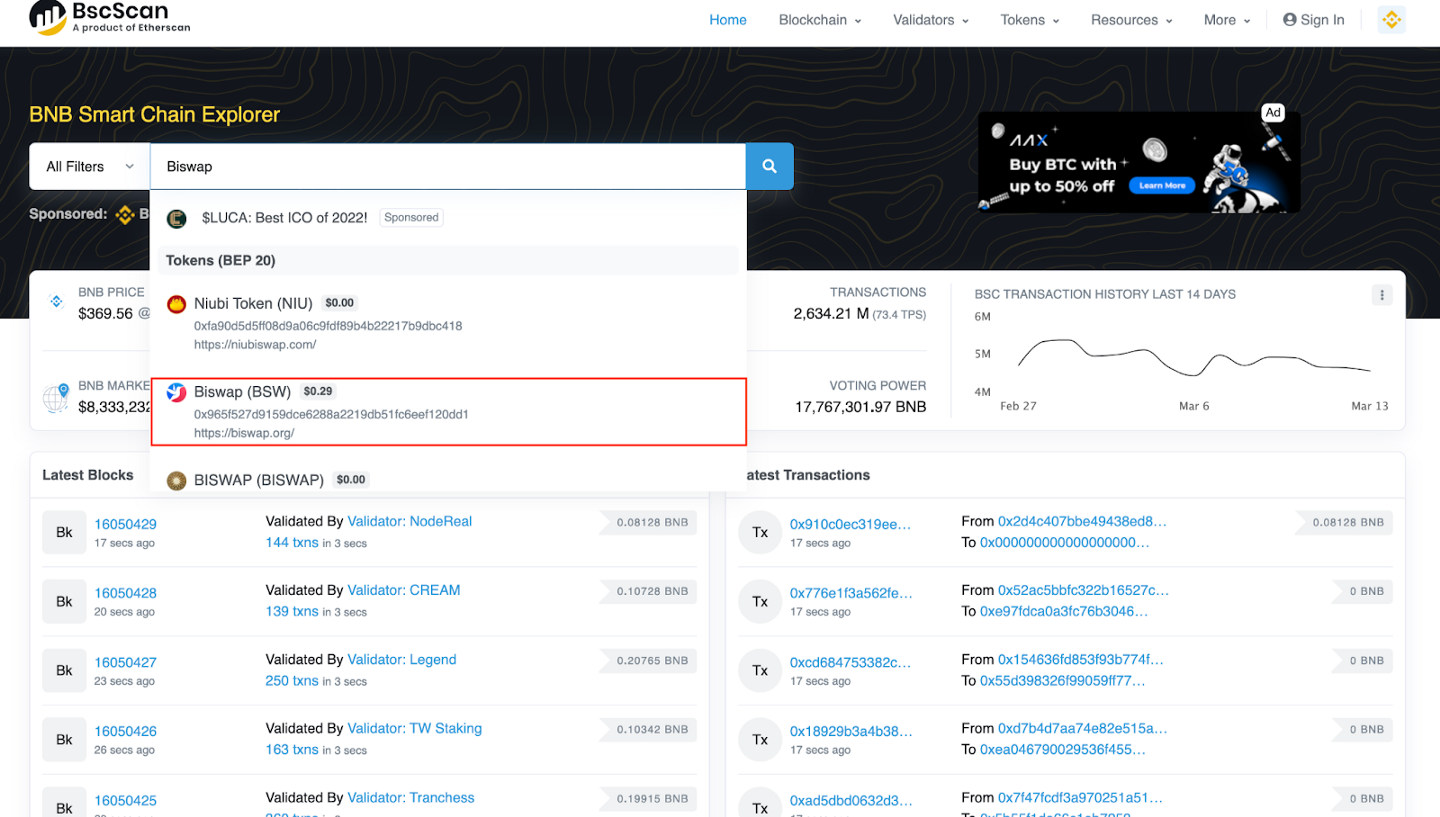Open Validator: TW Staking link
The image size is (1440, 817).
click(414, 729)
